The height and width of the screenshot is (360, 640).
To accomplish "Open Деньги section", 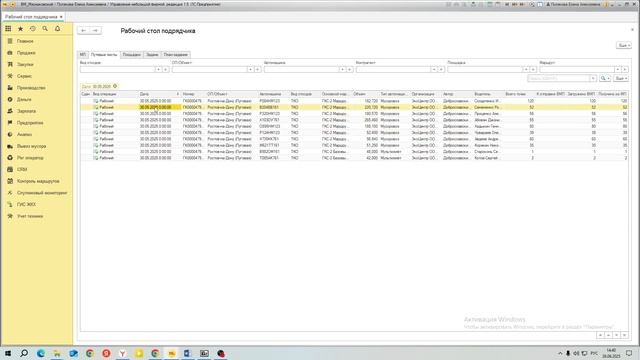I will click(24, 99).
